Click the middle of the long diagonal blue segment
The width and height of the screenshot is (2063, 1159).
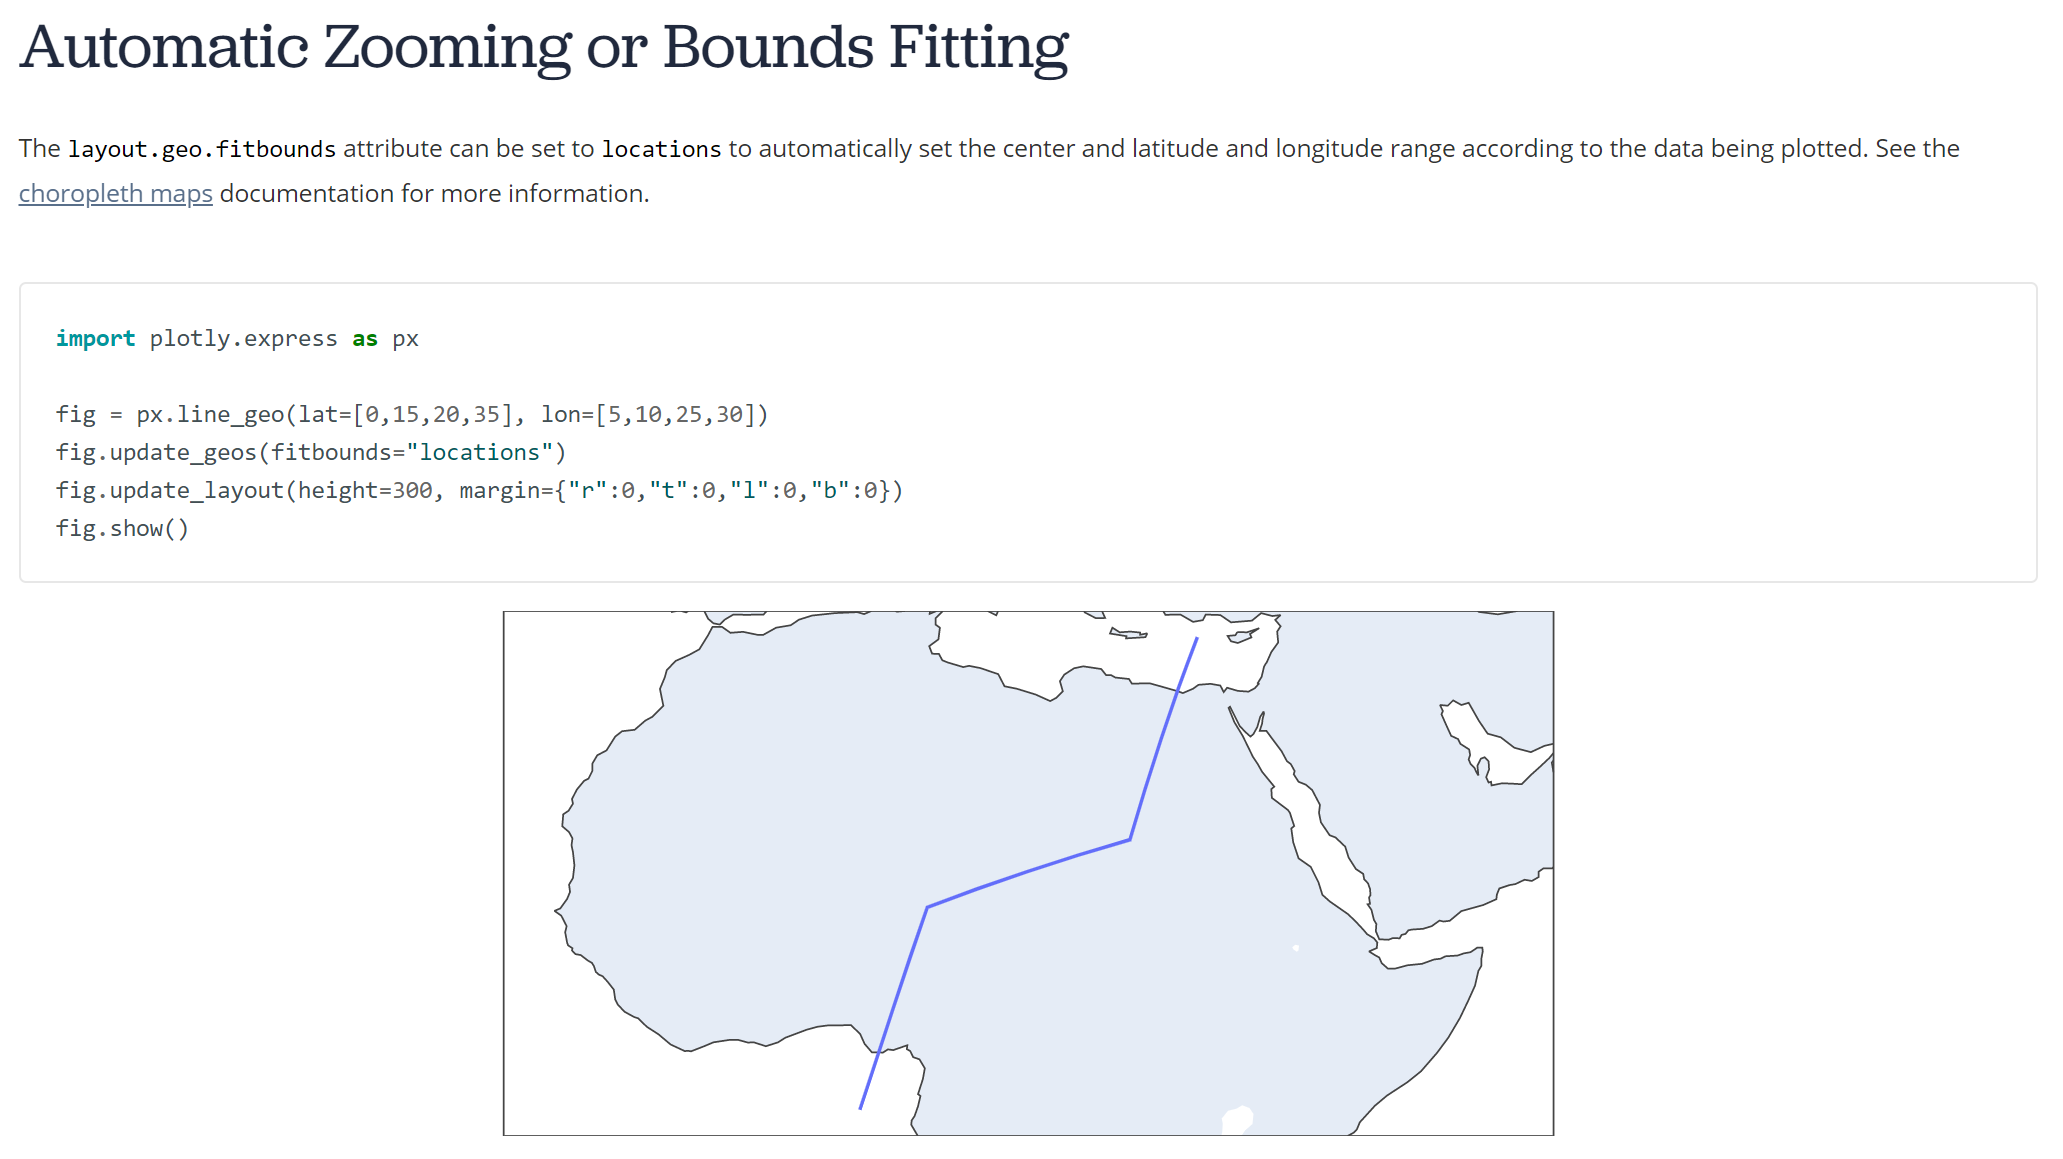[x=1028, y=873]
